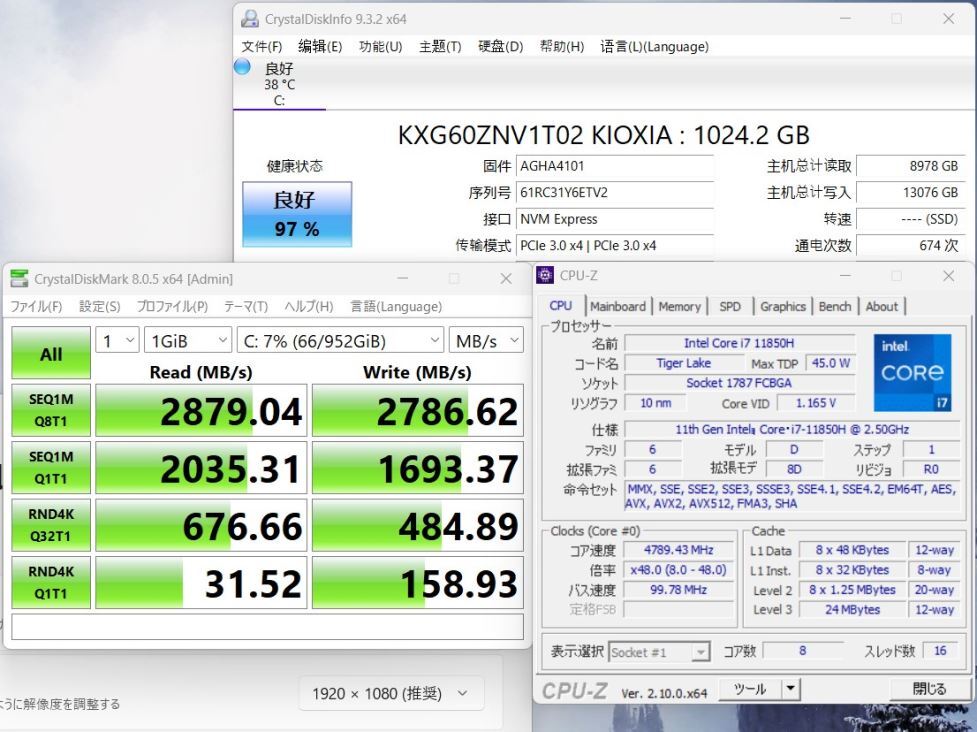977x732 pixels.
Task: Click the RND4K Q32T1 write result 484.89
Action: [418, 525]
